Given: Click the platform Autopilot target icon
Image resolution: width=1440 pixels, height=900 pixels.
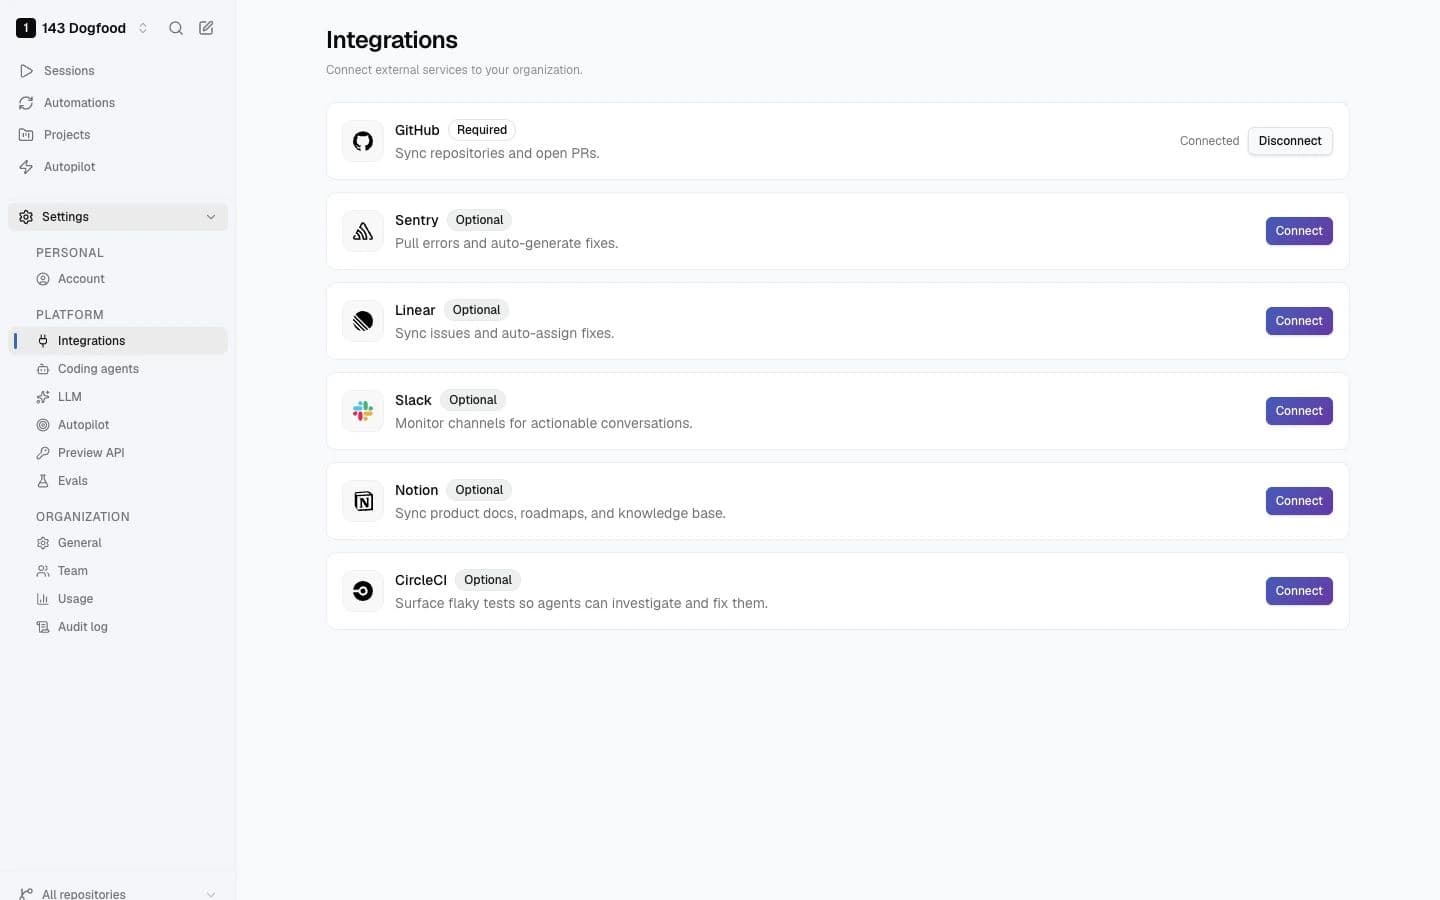Looking at the screenshot, I should coord(43,425).
